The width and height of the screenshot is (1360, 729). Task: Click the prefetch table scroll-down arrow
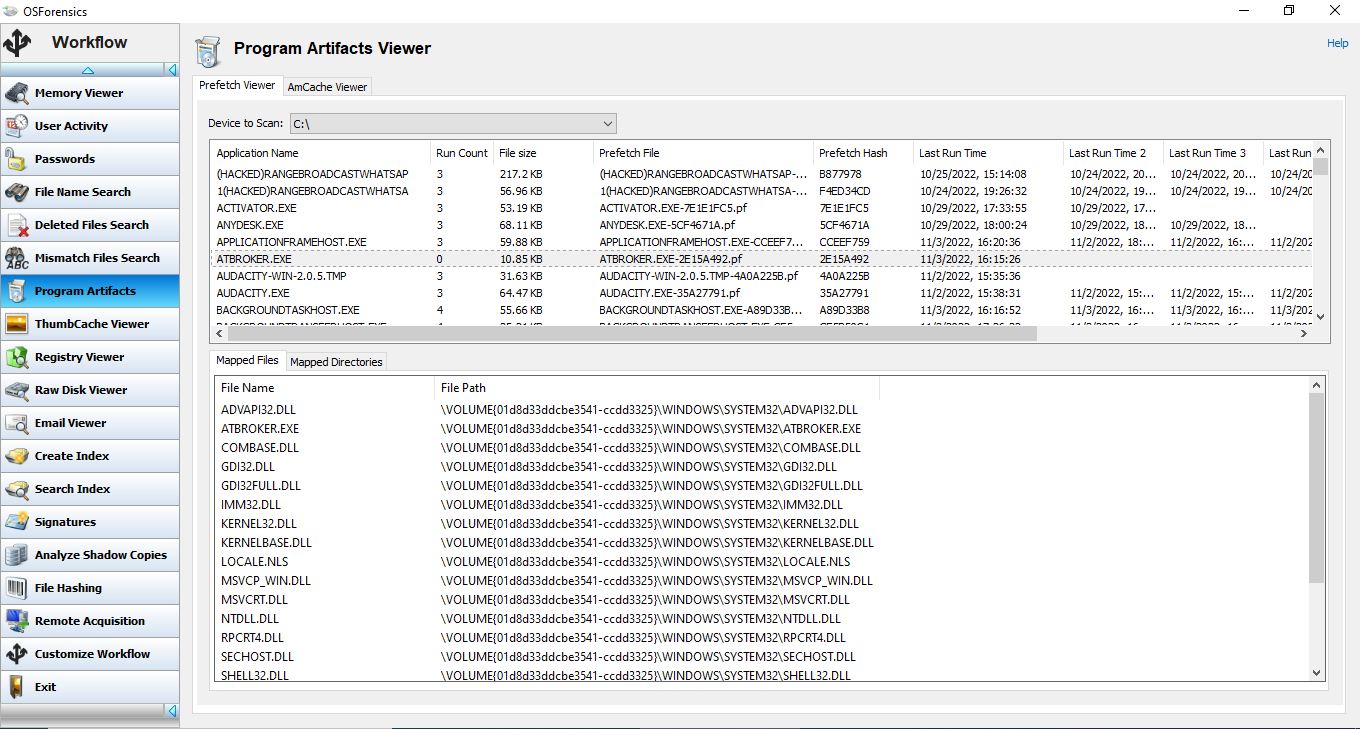(1321, 316)
